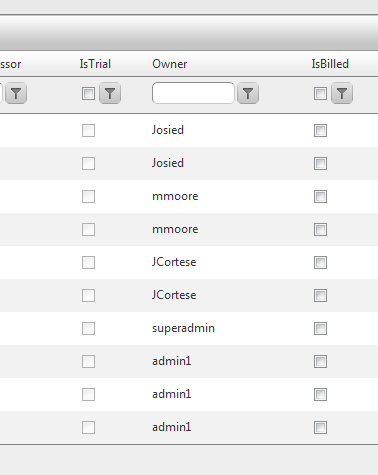
Task: Check IsTrial for first Josied row
Action: click(88, 130)
